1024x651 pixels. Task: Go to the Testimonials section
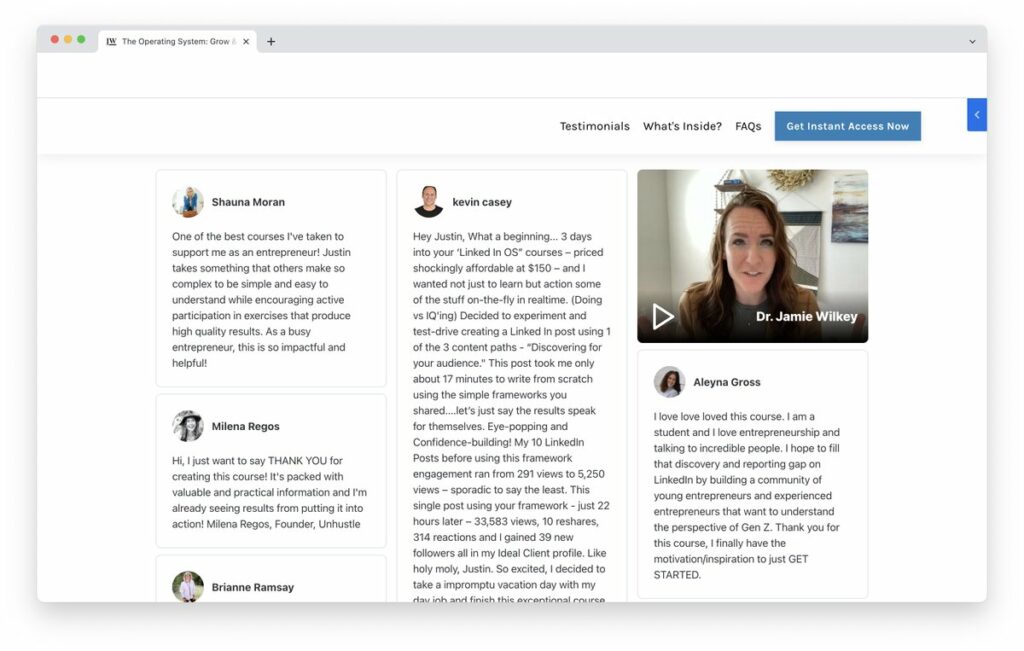coord(594,127)
